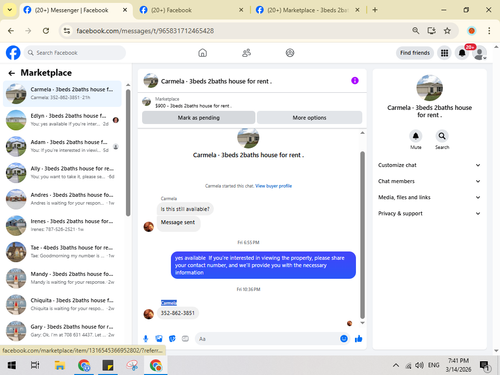Expand Media, files and links section
Image resolution: width=500 pixels, height=375 pixels.
coord(429,197)
